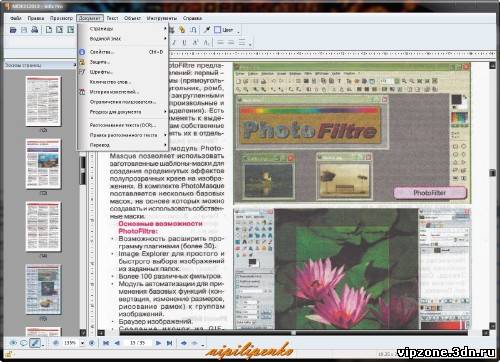
Task: Expand the 'Водяной знак' submenu
Action: tap(123, 39)
